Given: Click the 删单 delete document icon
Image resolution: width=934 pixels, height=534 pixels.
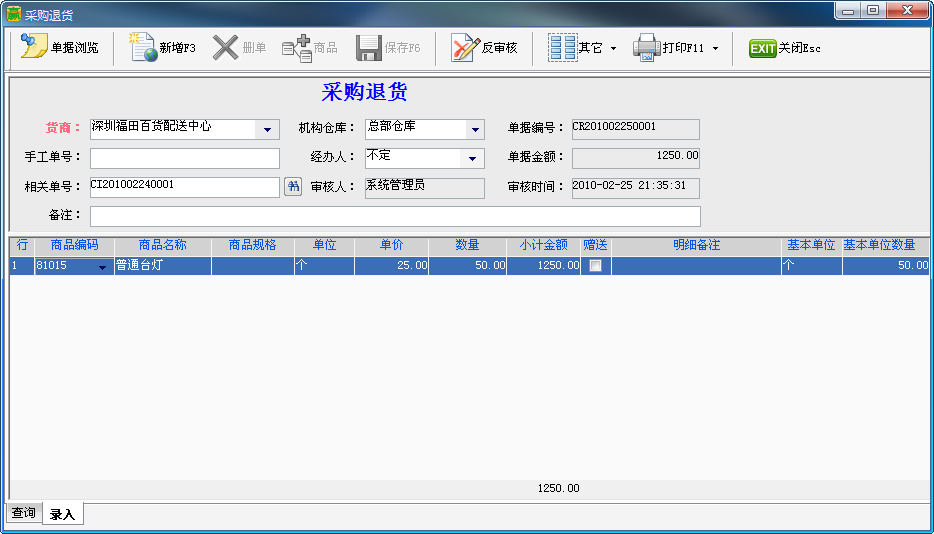Looking at the screenshot, I should point(226,48).
